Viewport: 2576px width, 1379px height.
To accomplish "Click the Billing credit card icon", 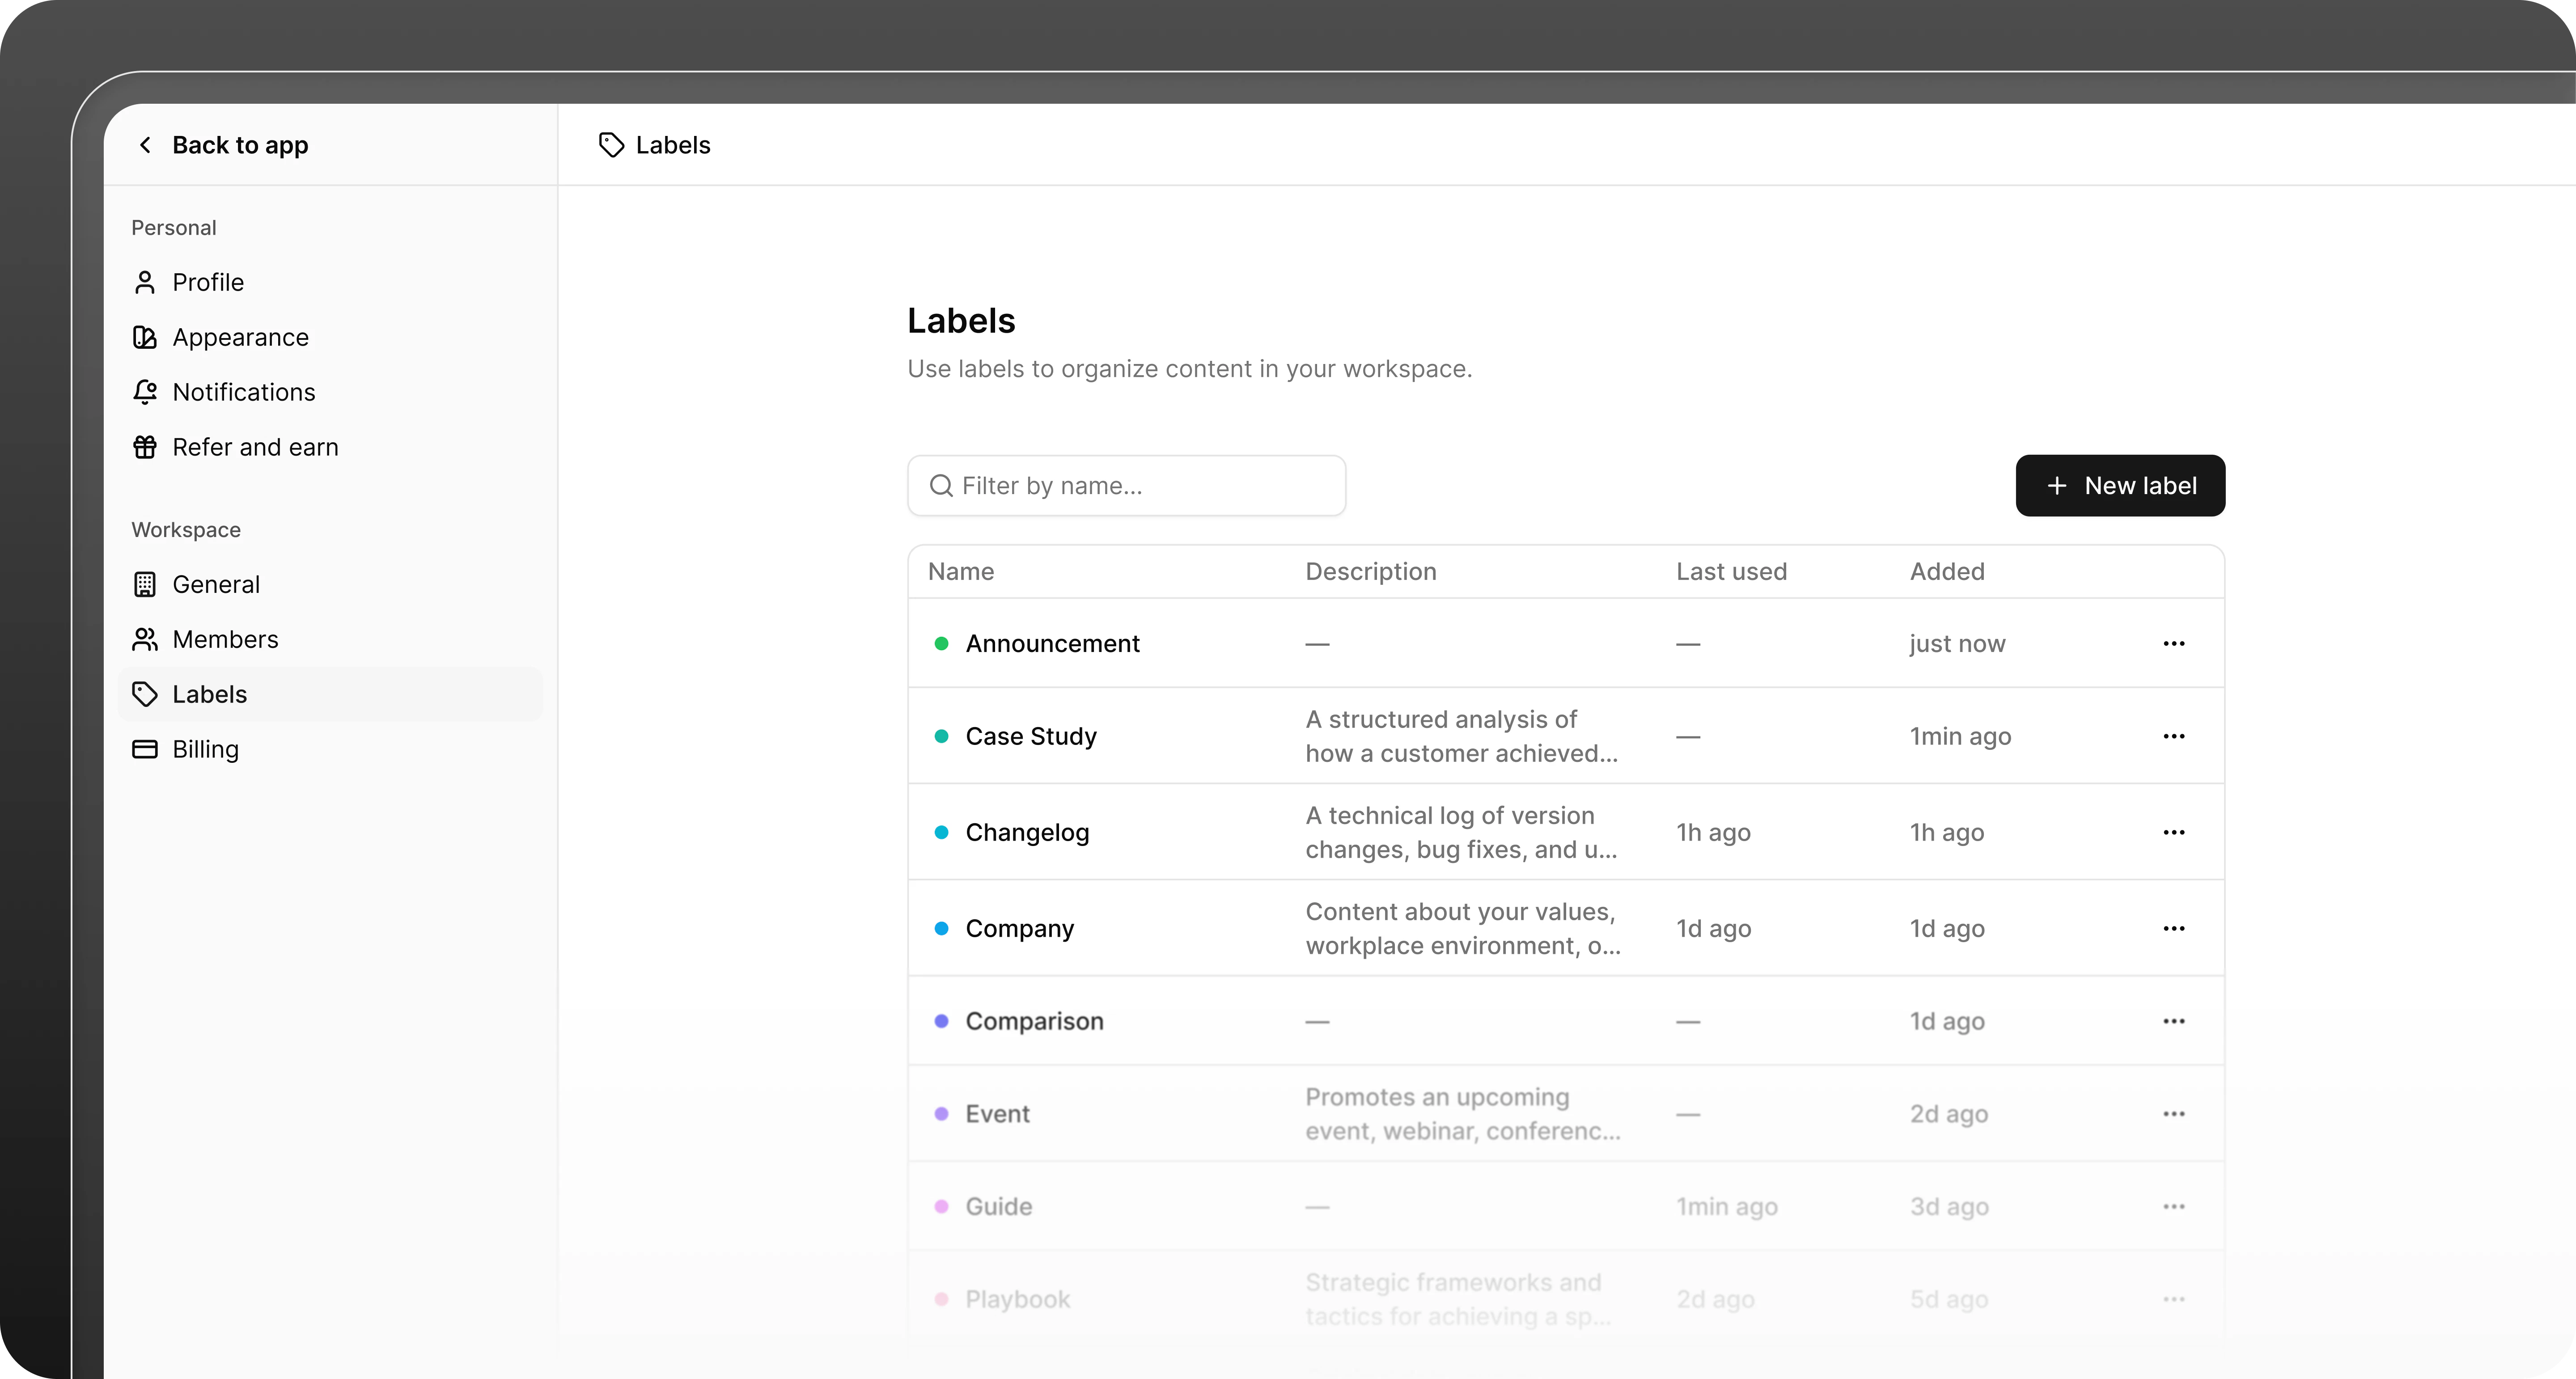I will [x=145, y=749].
